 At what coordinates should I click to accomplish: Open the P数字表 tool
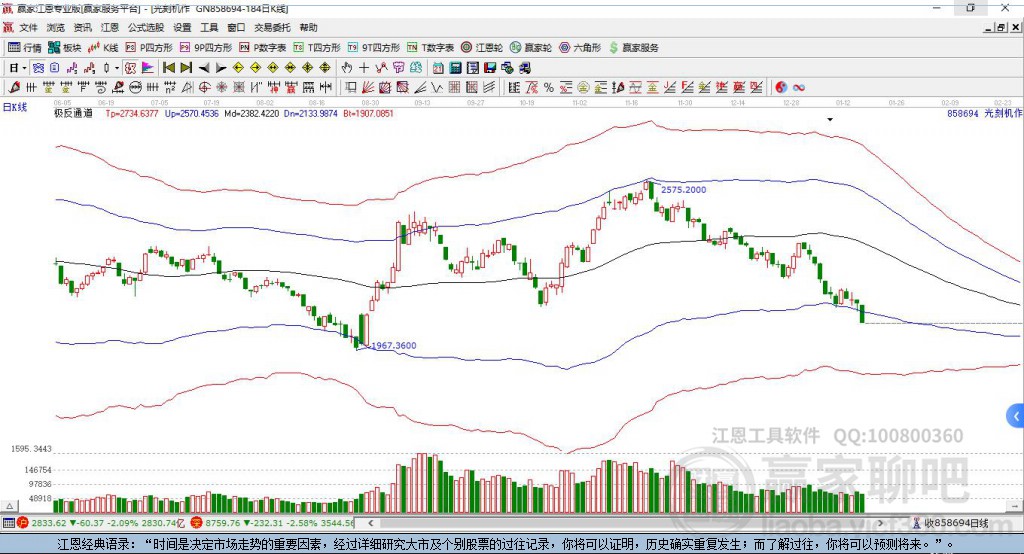[263, 48]
